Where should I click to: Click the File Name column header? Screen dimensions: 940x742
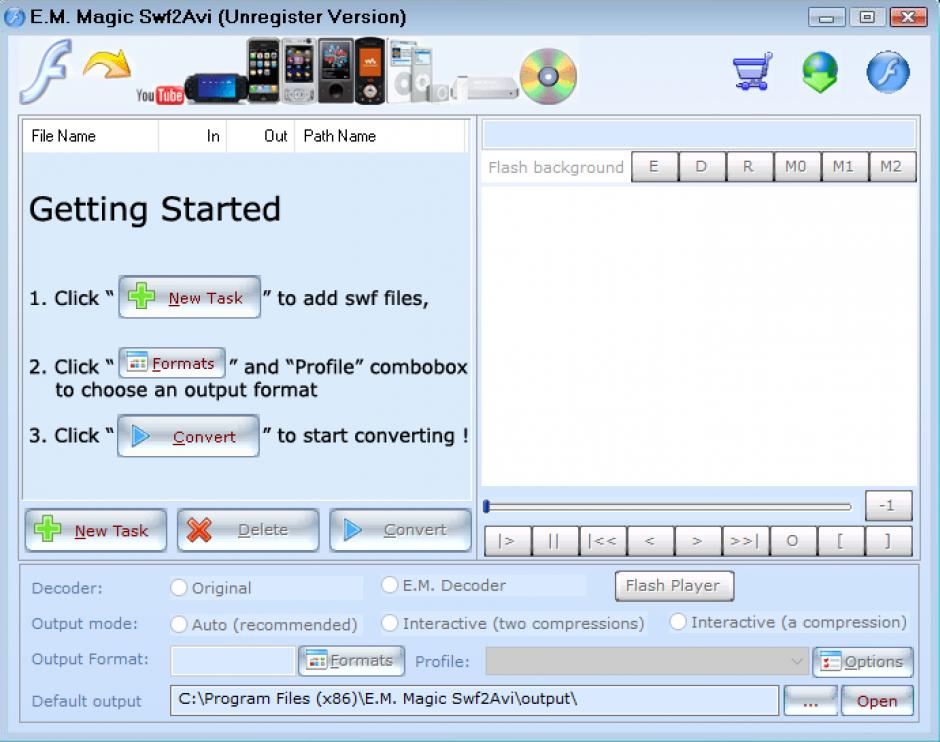point(91,136)
